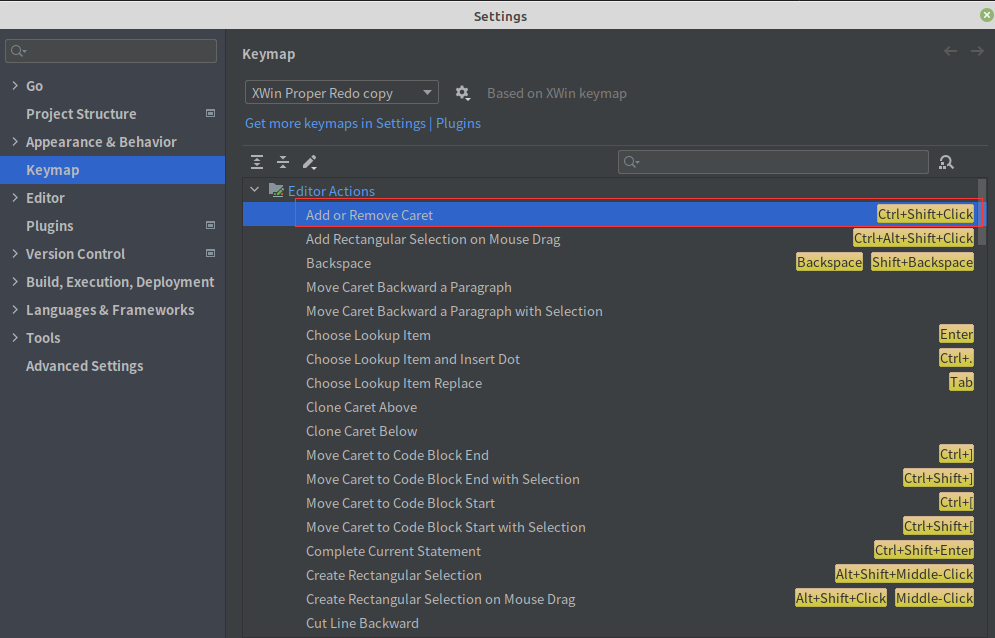Click the Tab shortcut badge
The height and width of the screenshot is (638, 995).
click(961, 382)
